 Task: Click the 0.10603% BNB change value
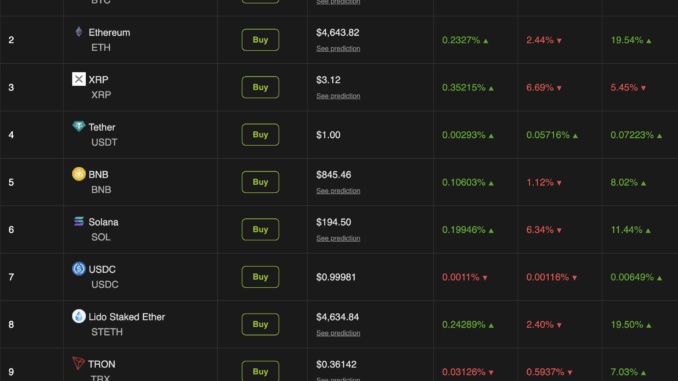(x=464, y=182)
